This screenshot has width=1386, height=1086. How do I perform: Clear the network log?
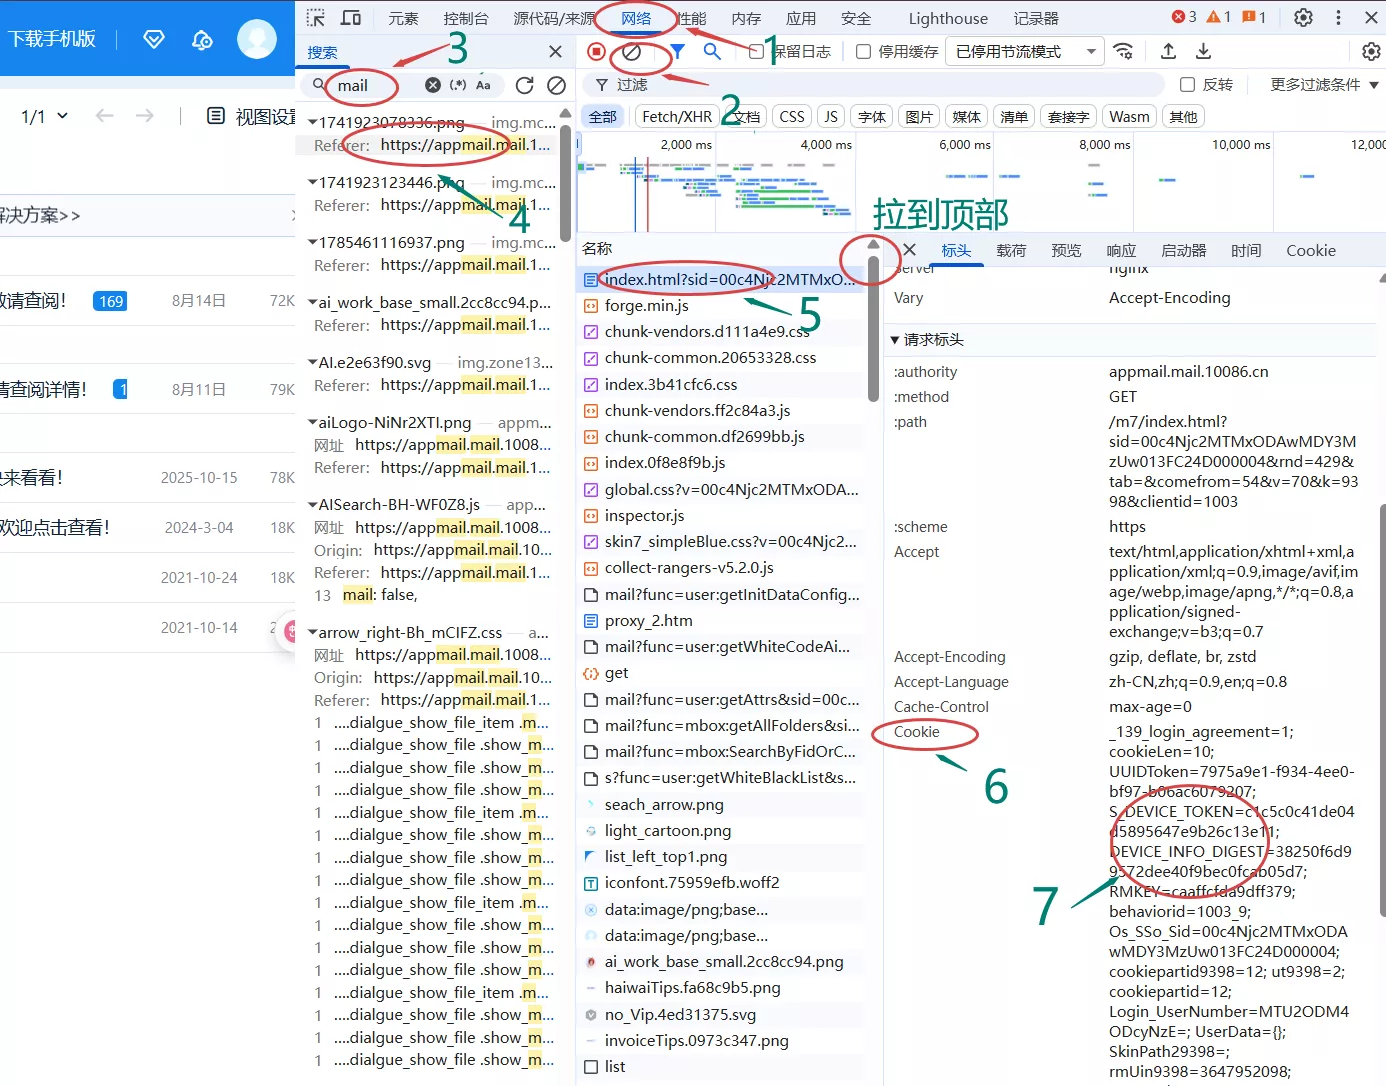pyautogui.click(x=632, y=51)
